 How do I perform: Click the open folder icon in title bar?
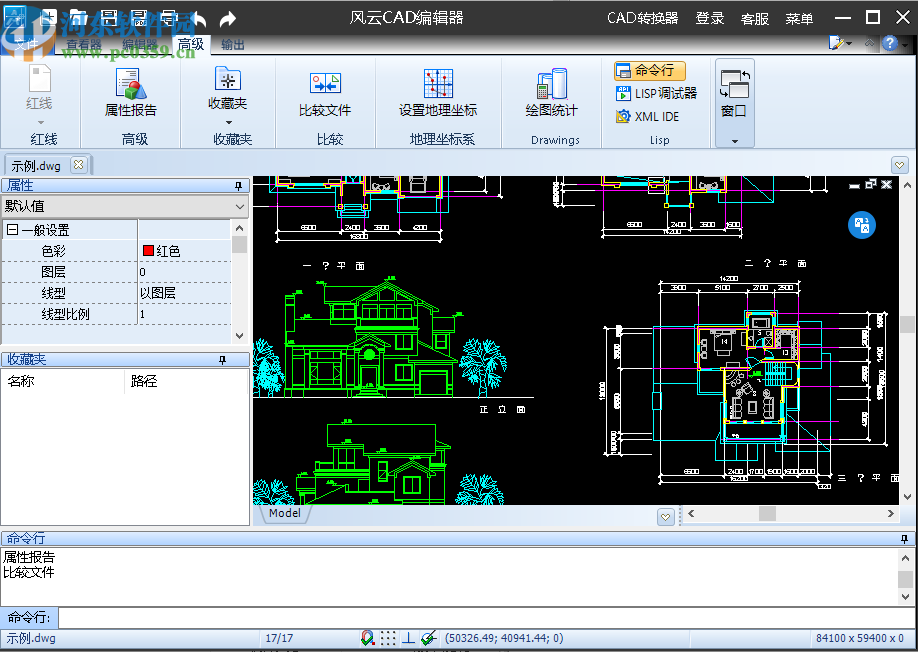78,18
